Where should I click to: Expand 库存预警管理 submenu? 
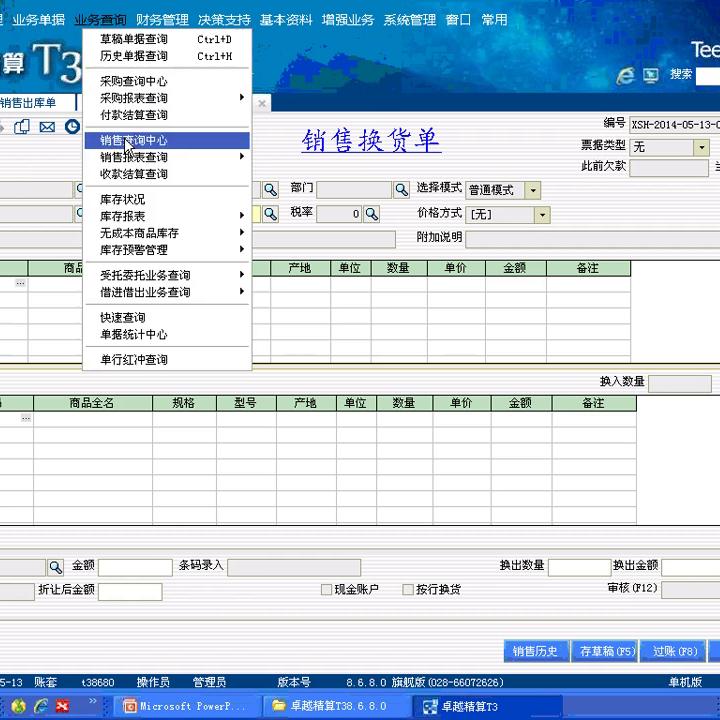coord(242,249)
